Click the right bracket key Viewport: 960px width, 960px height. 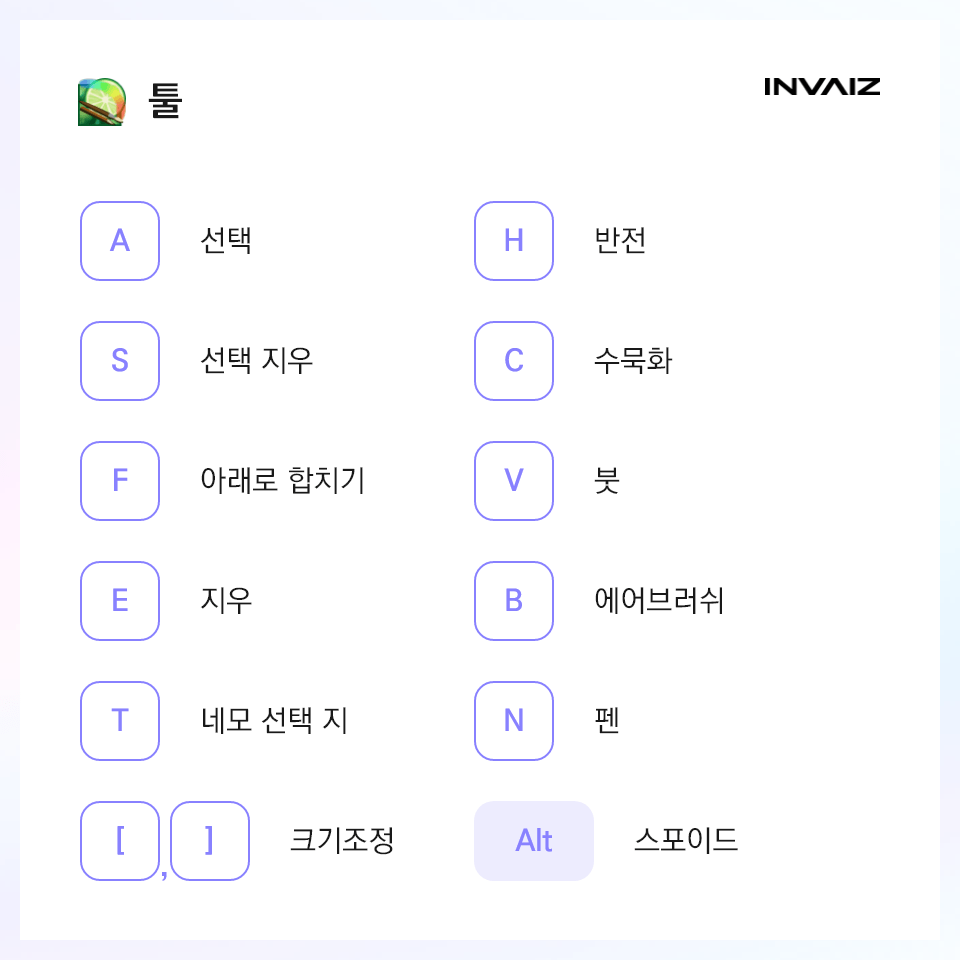coord(210,841)
